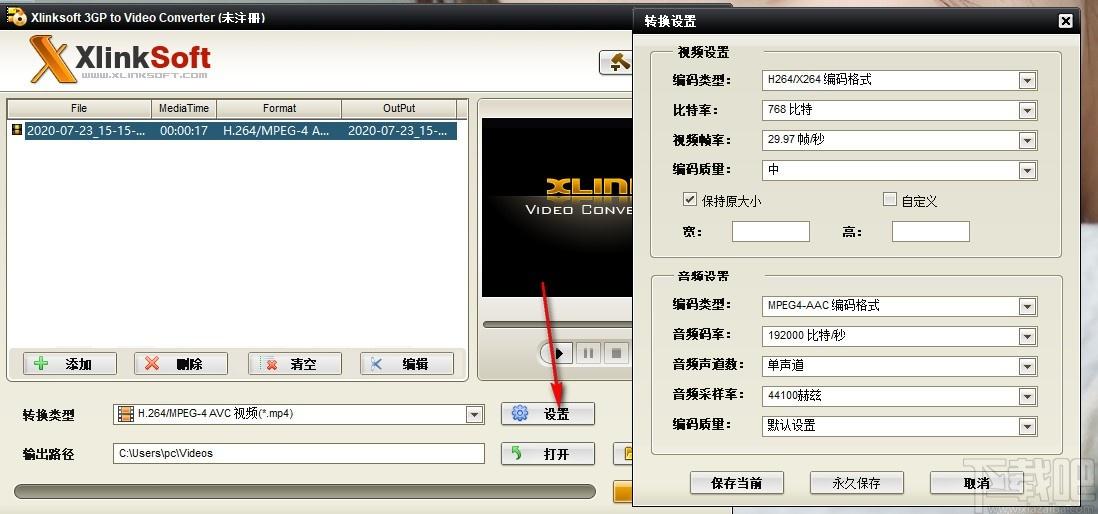Click the 高 (height) input field
The image size is (1098, 514).
click(931, 232)
